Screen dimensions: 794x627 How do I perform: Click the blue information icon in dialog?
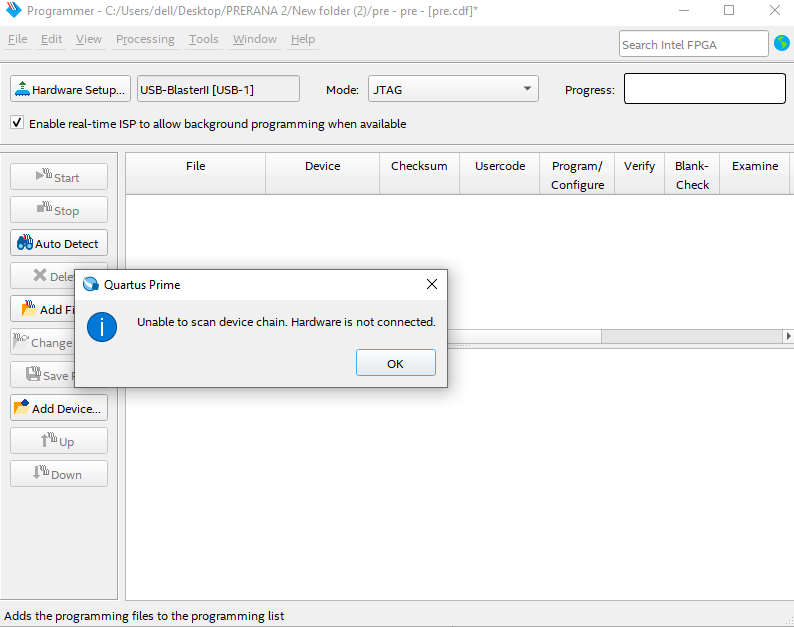pos(102,327)
